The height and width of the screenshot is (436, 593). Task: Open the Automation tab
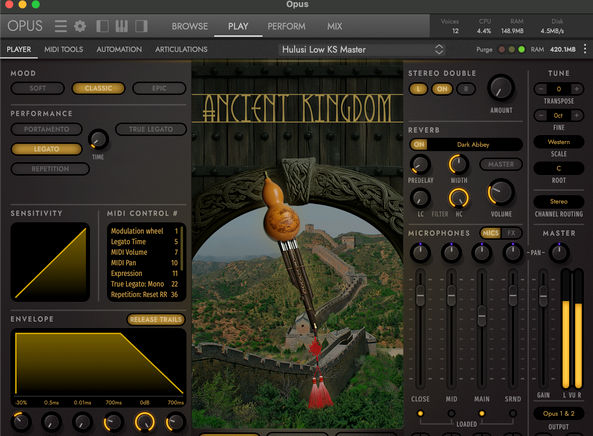coord(119,49)
